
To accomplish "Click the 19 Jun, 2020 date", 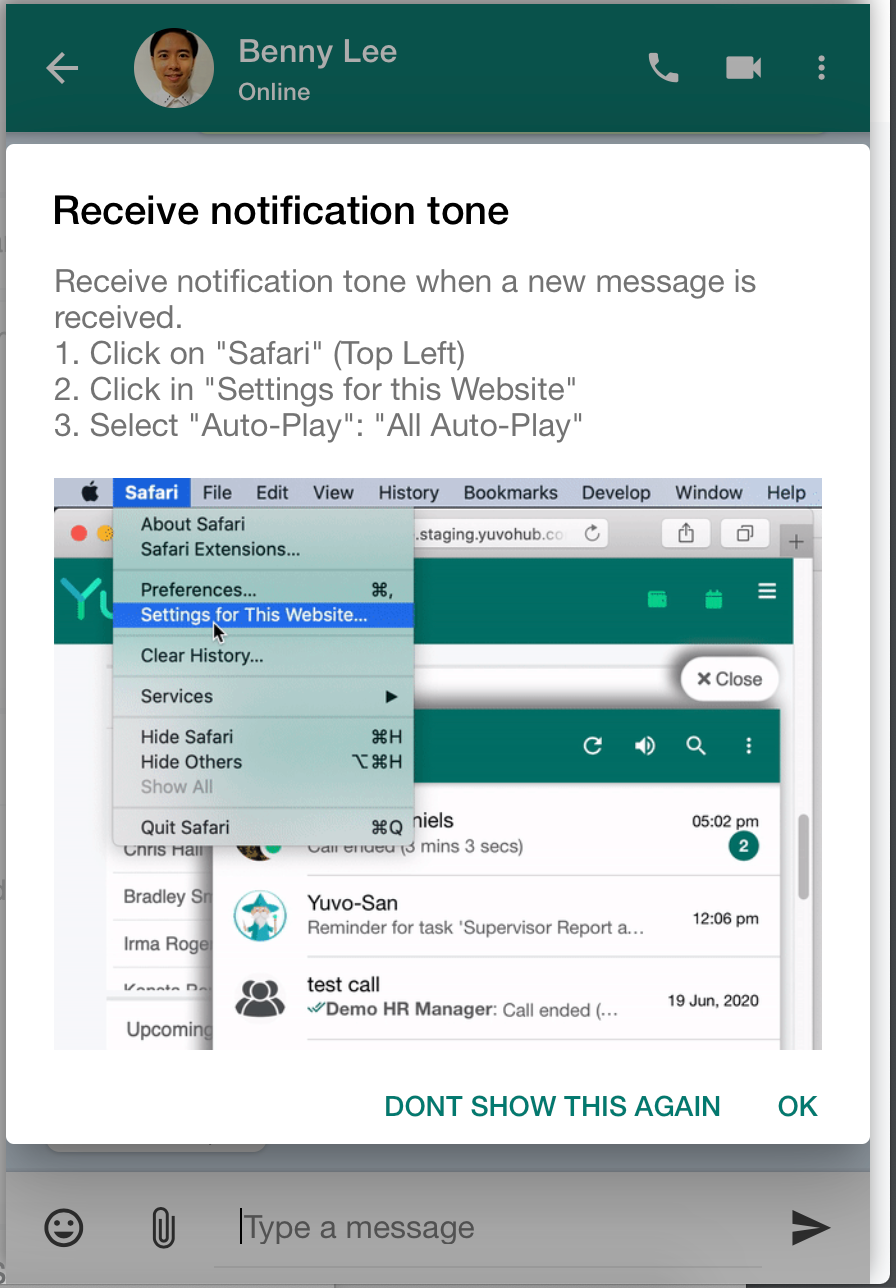I will pos(713,1000).
